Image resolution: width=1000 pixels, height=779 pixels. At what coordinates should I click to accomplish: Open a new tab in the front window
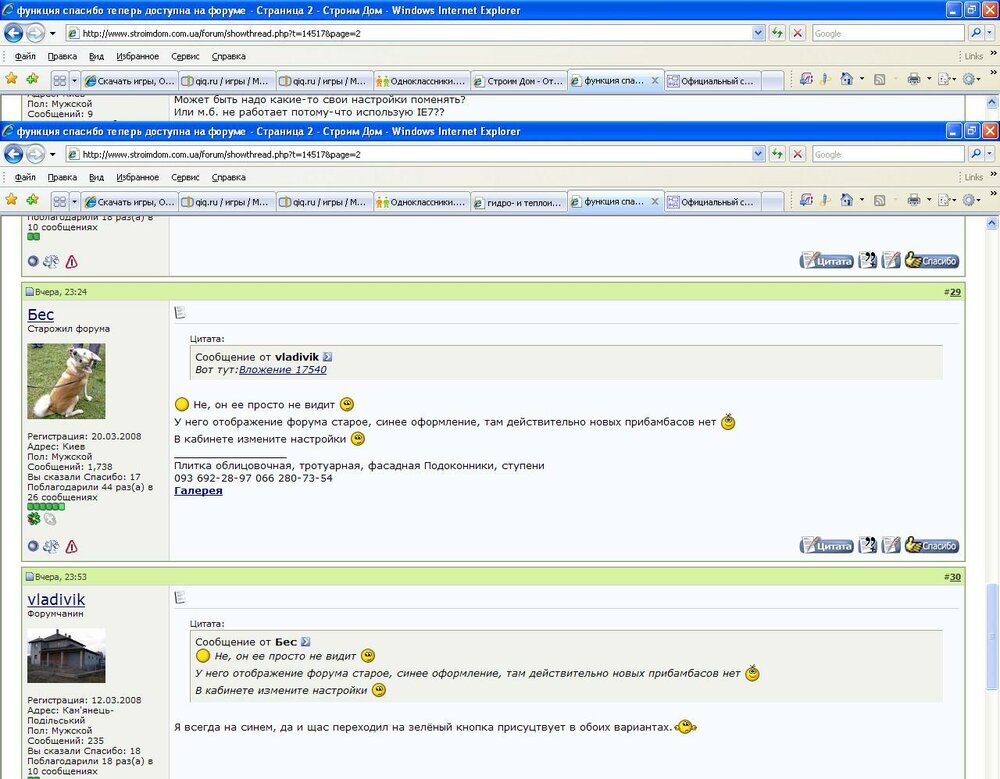coord(772,202)
